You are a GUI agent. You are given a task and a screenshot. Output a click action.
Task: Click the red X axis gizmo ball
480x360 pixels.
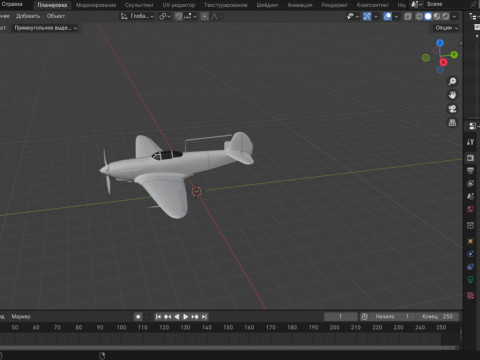tap(443, 62)
